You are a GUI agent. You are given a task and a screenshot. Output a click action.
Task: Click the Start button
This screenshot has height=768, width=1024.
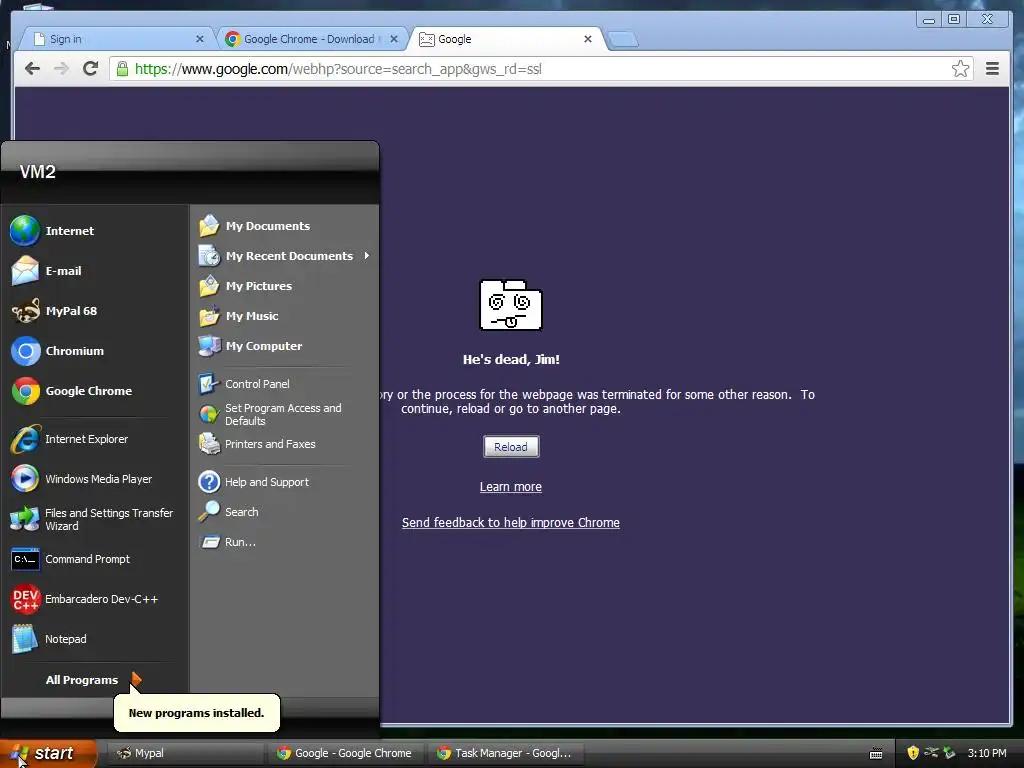[x=48, y=753]
